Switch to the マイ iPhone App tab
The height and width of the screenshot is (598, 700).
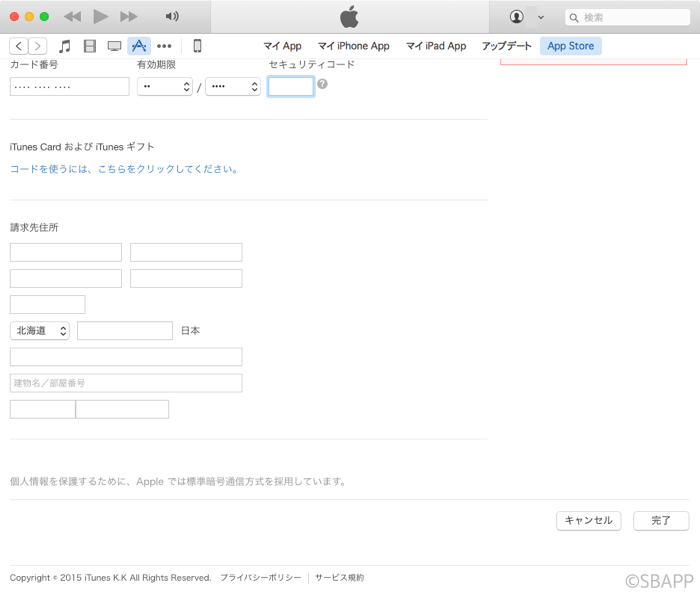[353, 46]
